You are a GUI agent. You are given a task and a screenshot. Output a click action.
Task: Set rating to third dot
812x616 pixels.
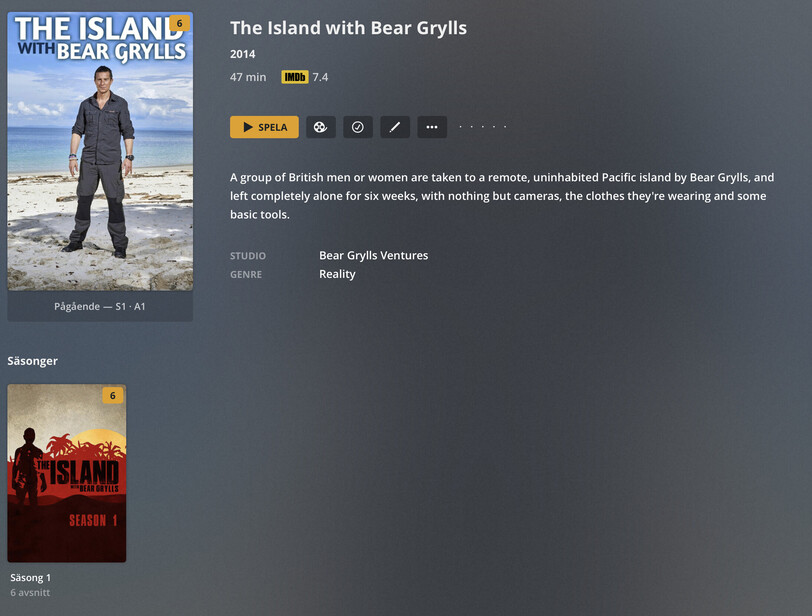[x=483, y=127]
